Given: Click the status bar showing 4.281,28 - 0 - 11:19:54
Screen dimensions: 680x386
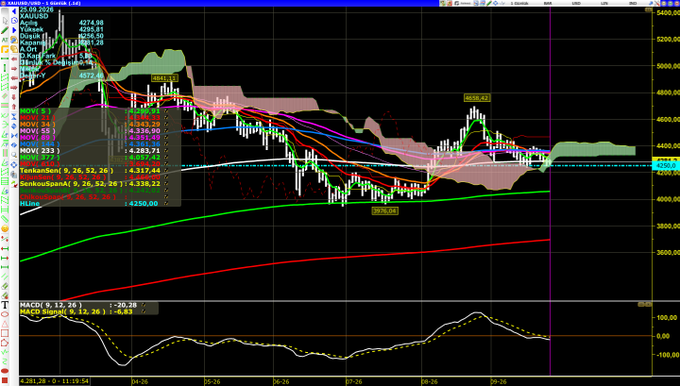Looking at the screenshot, I should (x=54, y=381).
